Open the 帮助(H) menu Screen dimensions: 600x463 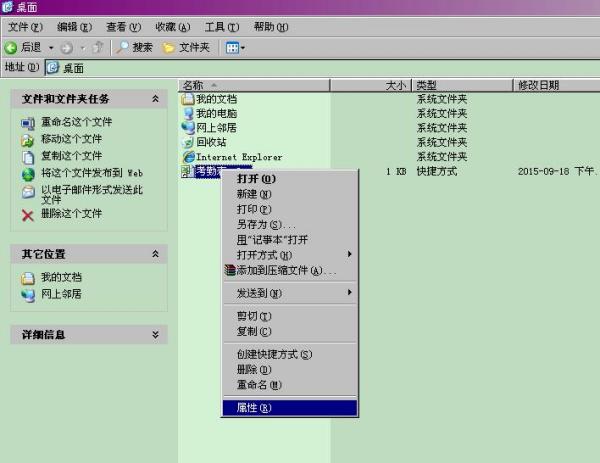tap(271, 27)
